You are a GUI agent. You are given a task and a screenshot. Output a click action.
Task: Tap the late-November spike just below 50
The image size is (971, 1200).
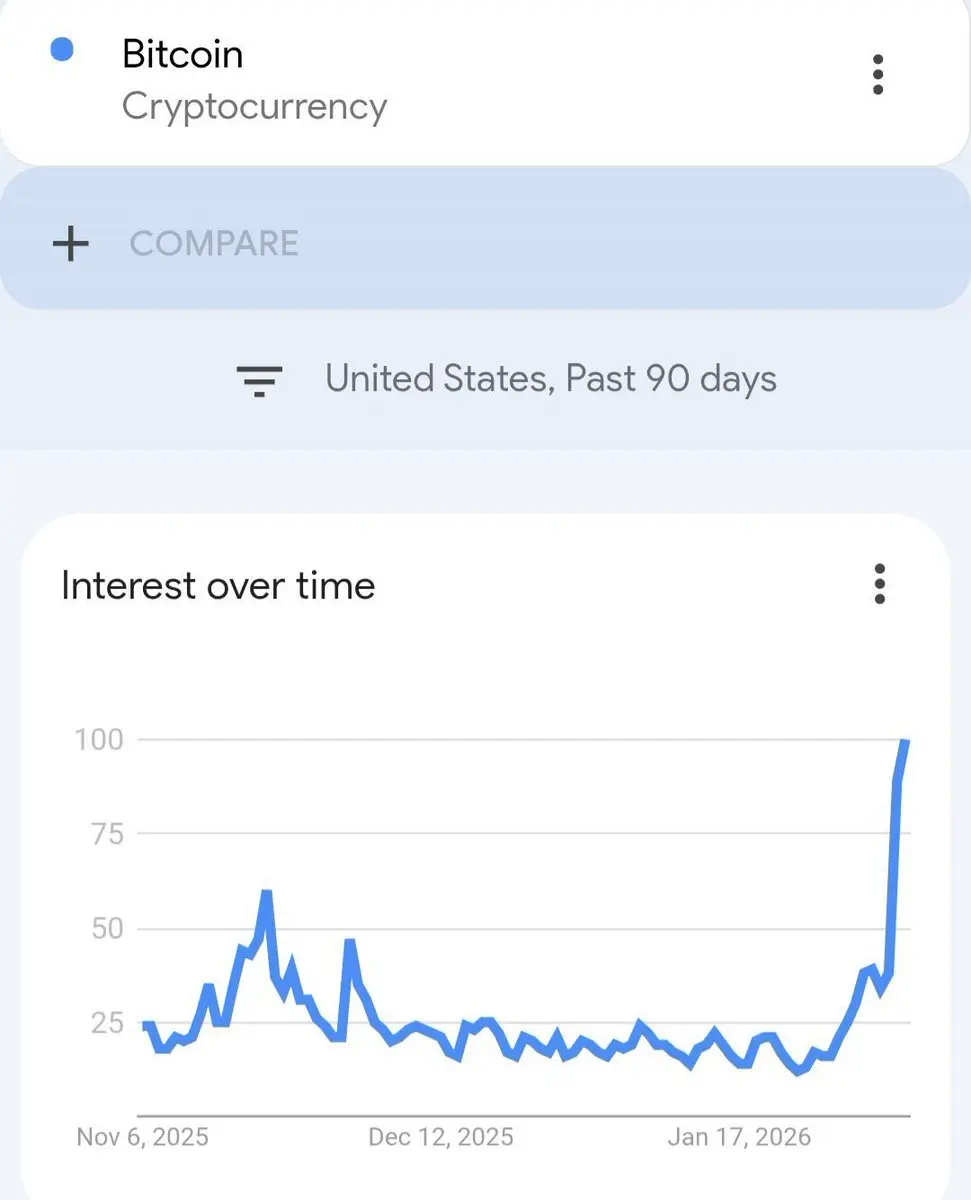[x=350, y=942]
